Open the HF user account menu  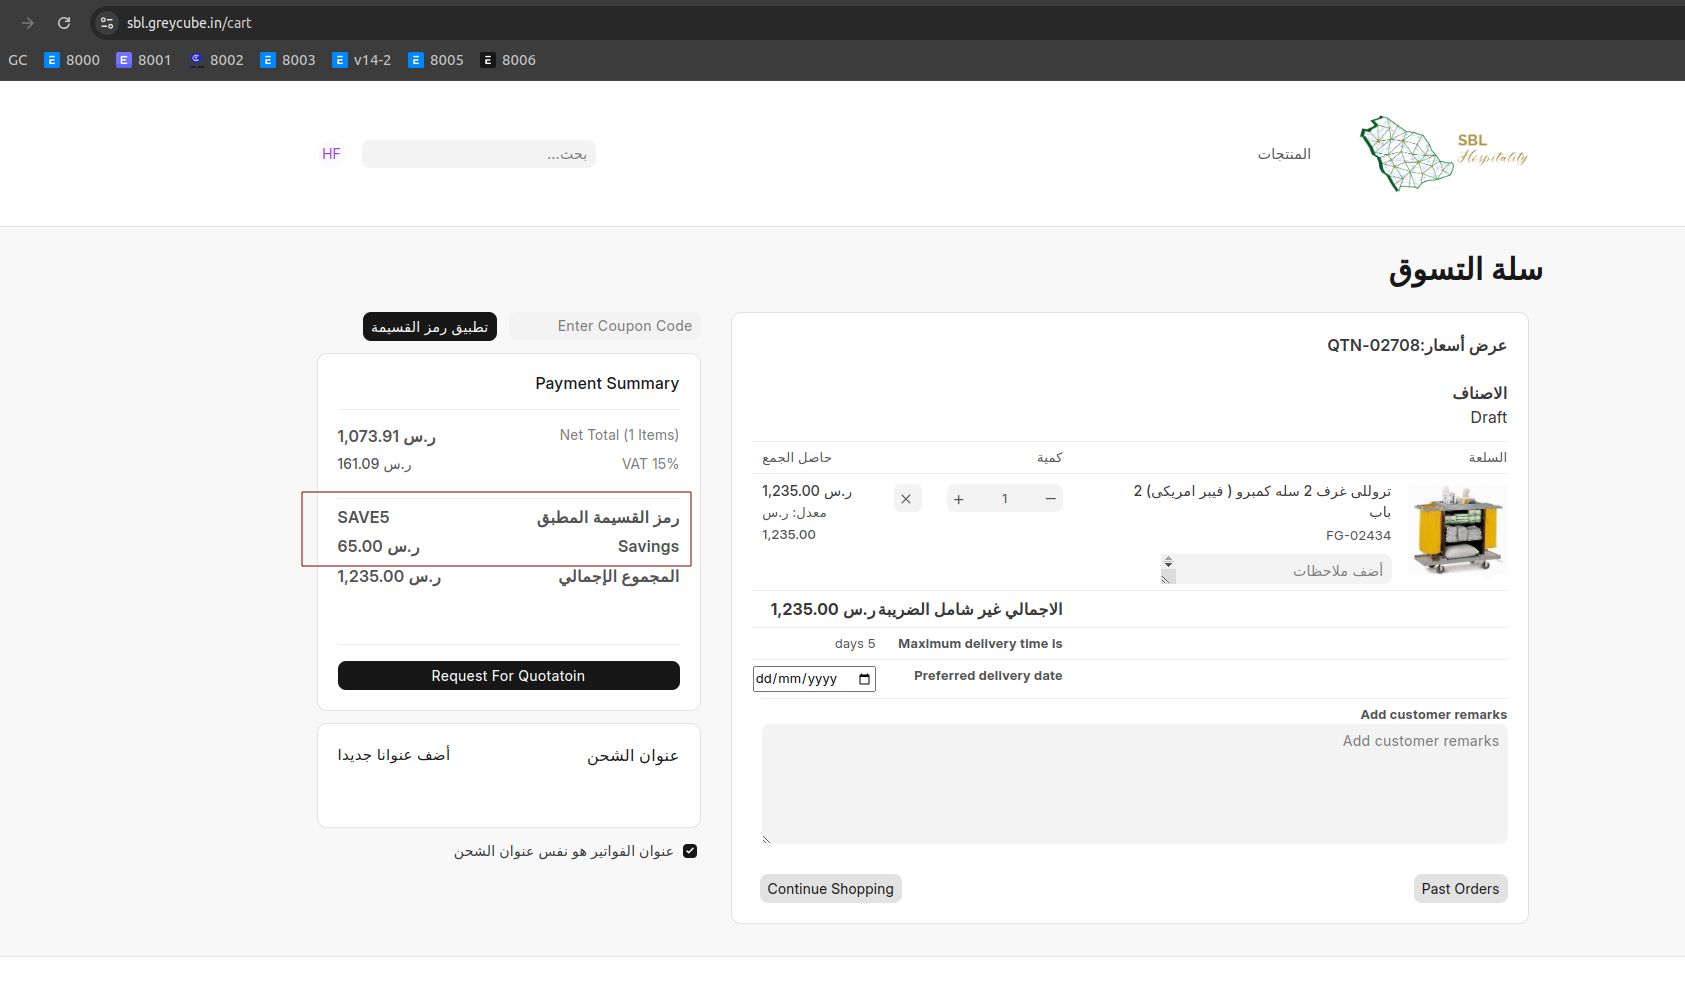[x=331, y=154]
